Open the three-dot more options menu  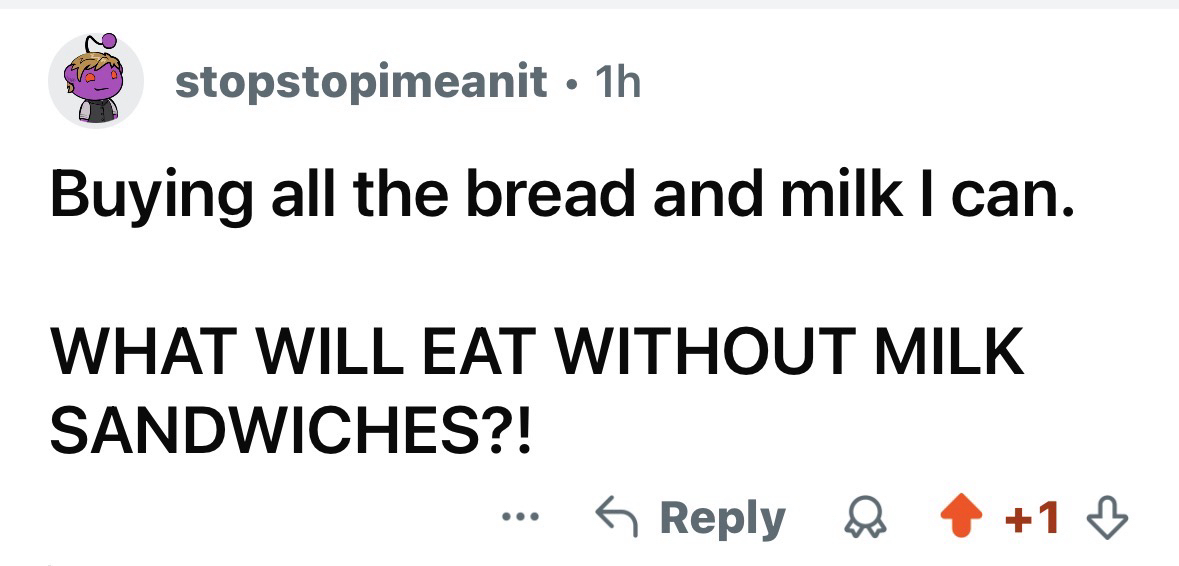click(x=522, y=519)
